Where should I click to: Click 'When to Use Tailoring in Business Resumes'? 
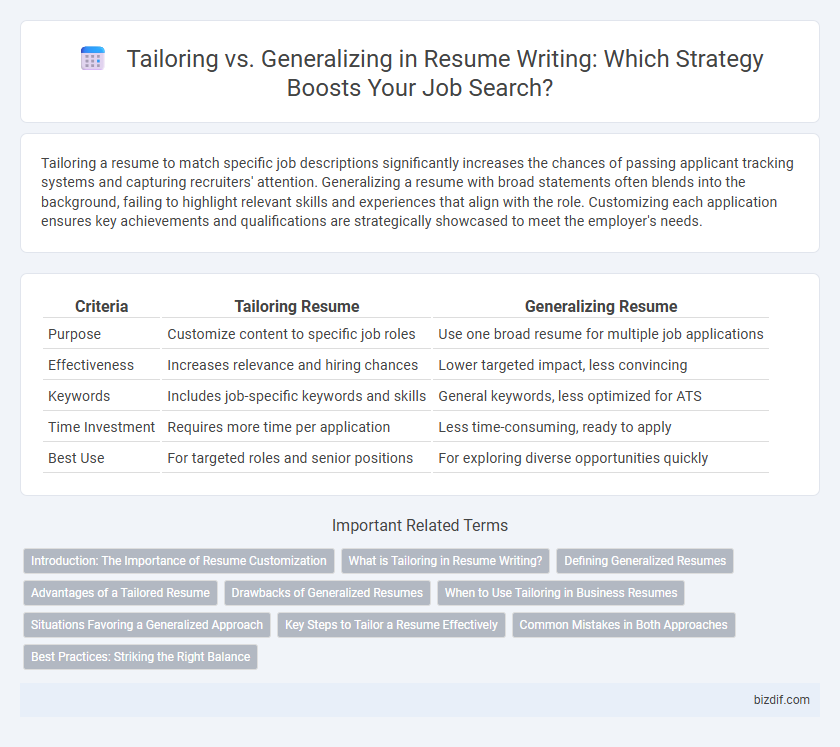click(x=561, y=593)
